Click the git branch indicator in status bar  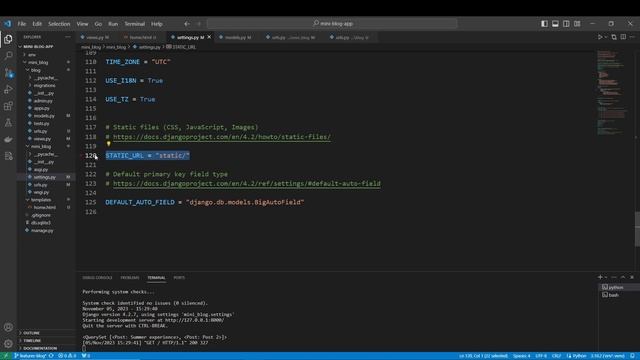30,356
